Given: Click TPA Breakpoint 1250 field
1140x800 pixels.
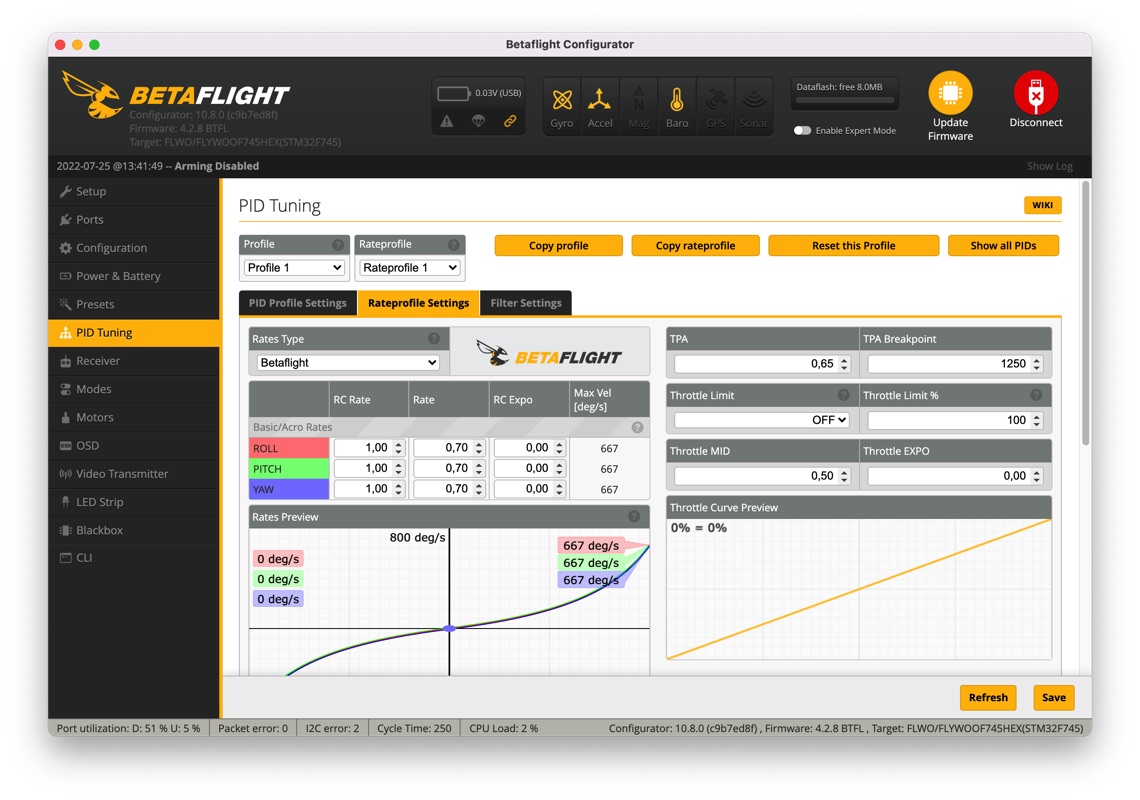Looking at the screenshot, I should coord(955,364).
